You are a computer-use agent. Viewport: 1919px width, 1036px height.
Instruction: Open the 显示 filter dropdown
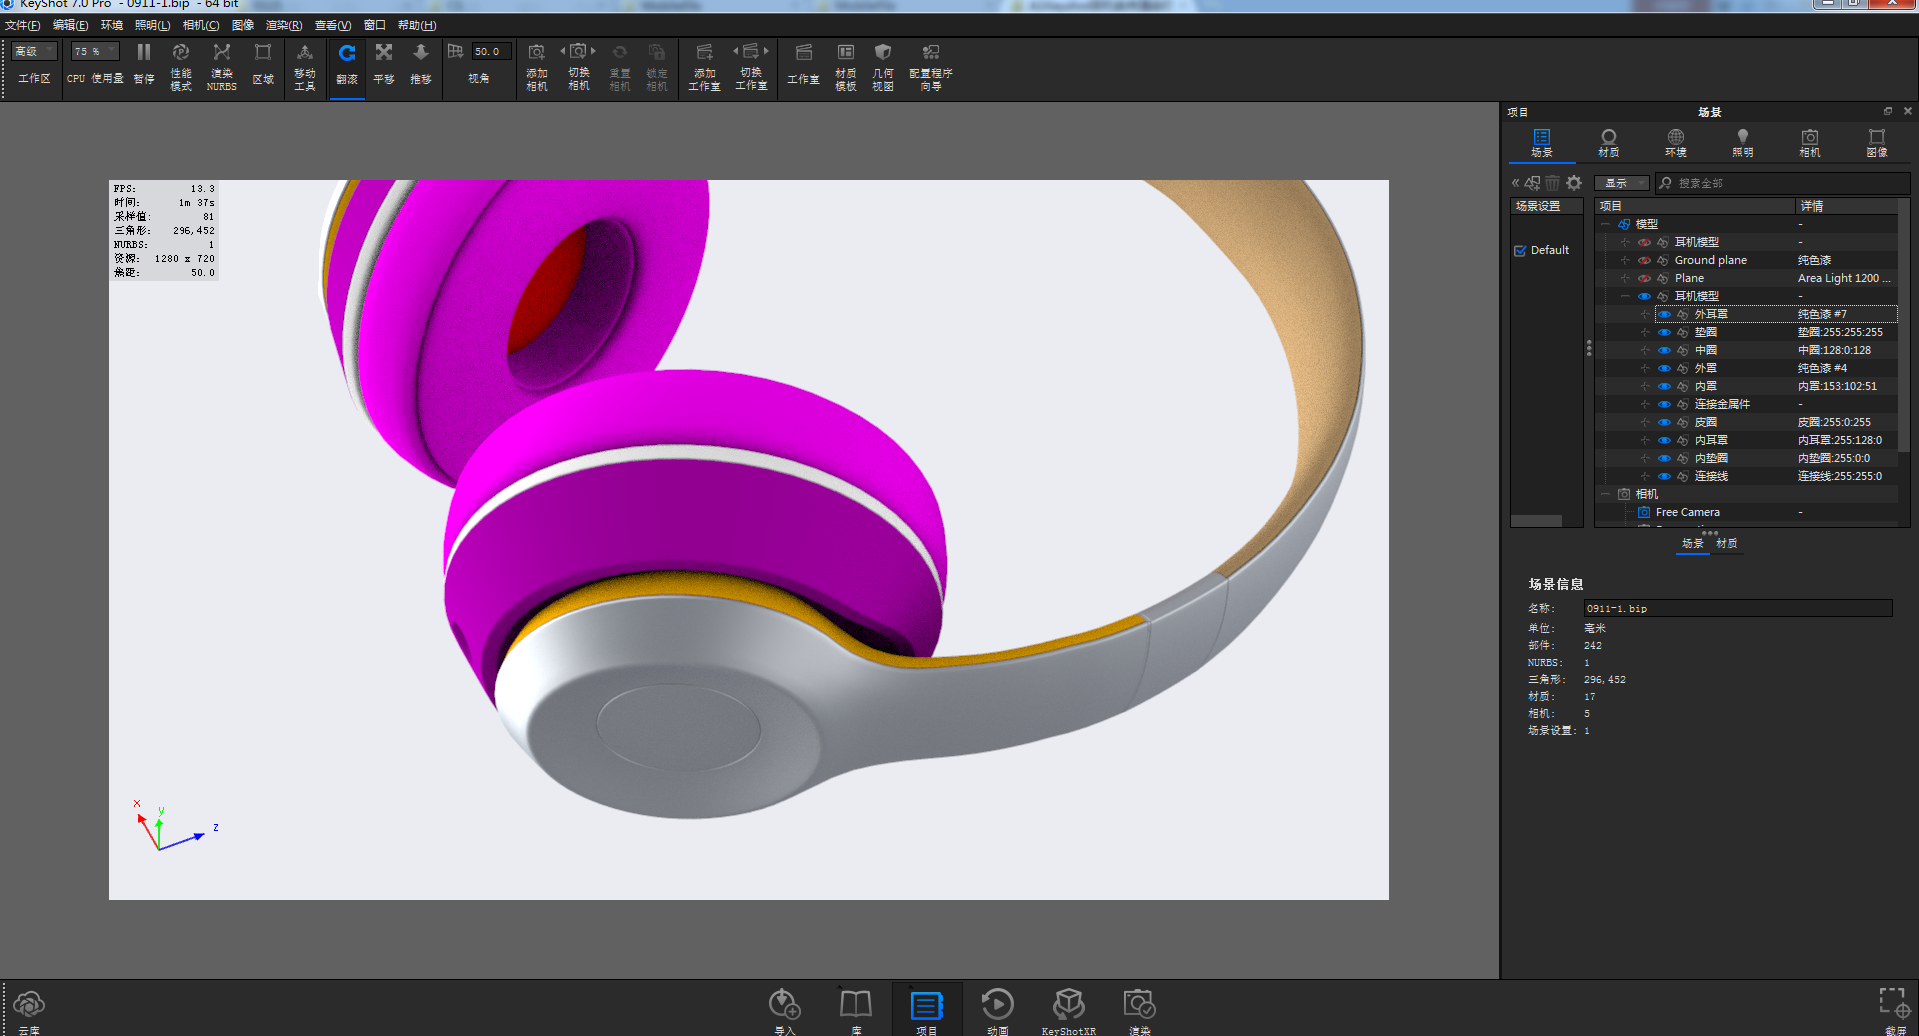1621,183
